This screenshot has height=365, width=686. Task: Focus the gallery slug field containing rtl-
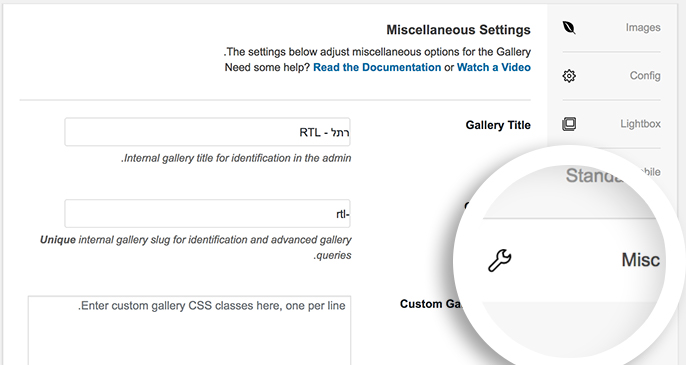tap(207, 214)
